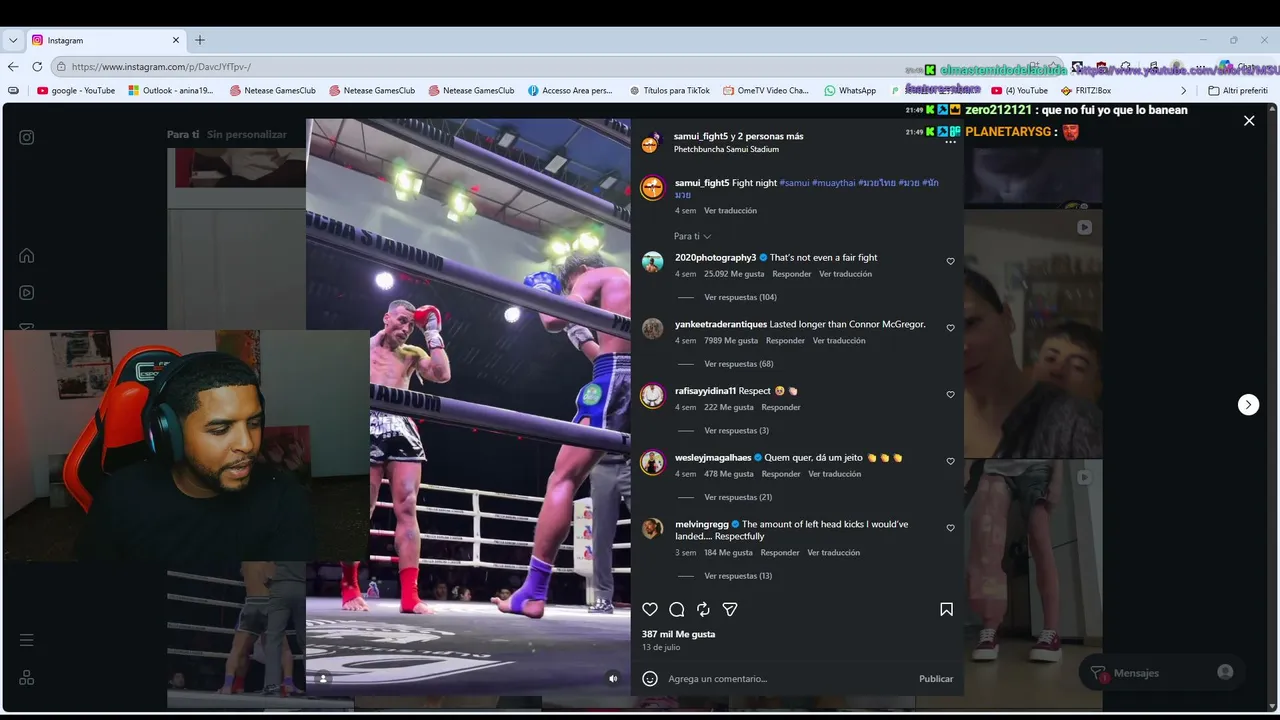Like the Instagram post with the heart icon

(650, 610)
